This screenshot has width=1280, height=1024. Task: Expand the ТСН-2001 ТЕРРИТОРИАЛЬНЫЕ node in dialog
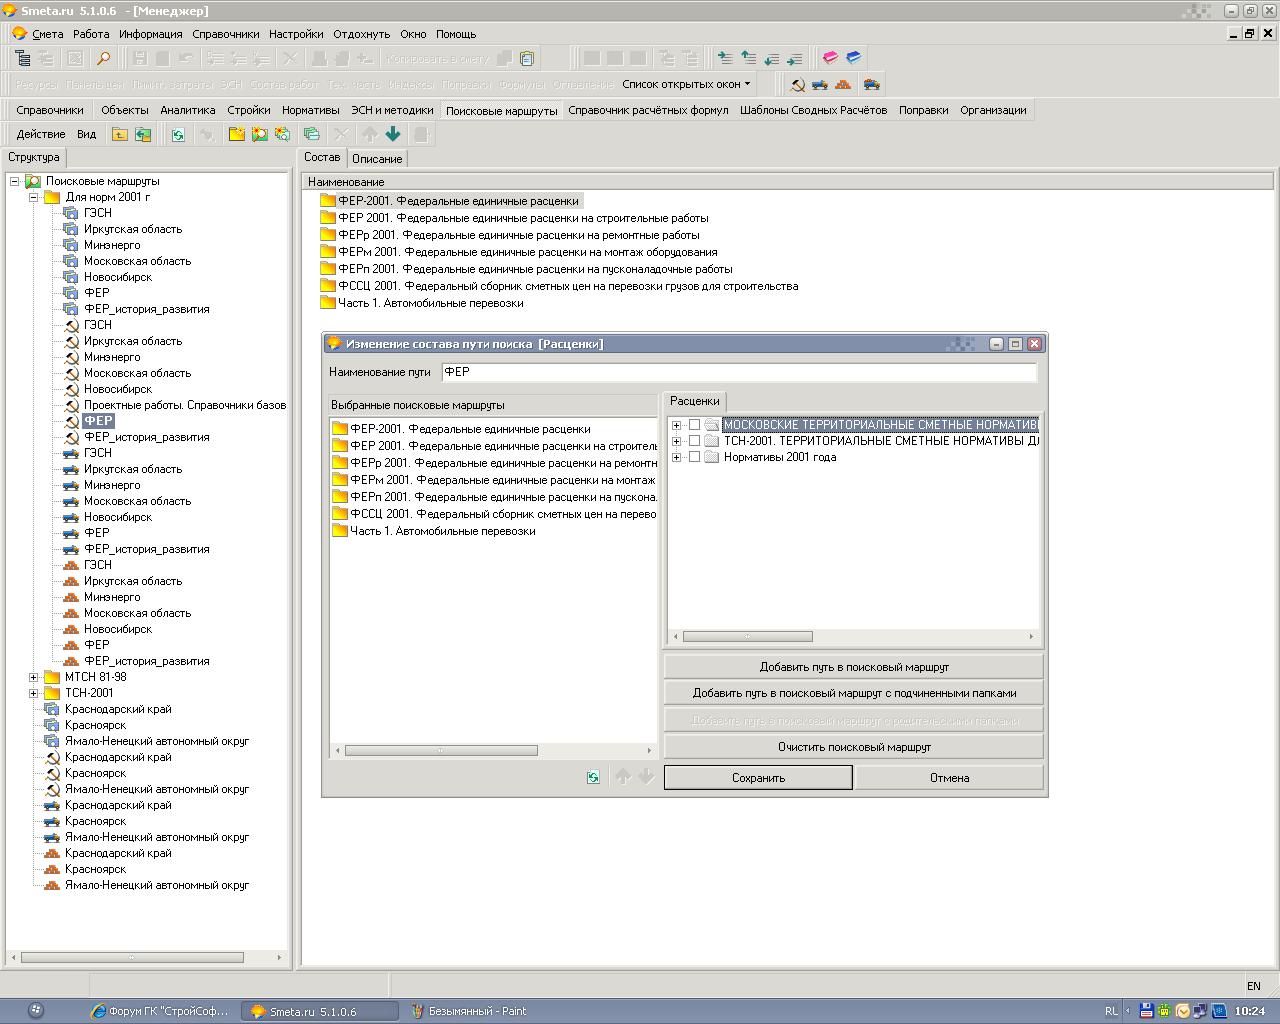(677, 441)
